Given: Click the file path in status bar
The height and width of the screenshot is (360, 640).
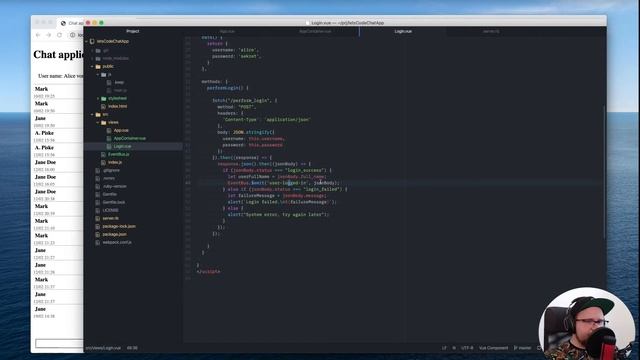Looking at the screenshot, I should [103, 348].
